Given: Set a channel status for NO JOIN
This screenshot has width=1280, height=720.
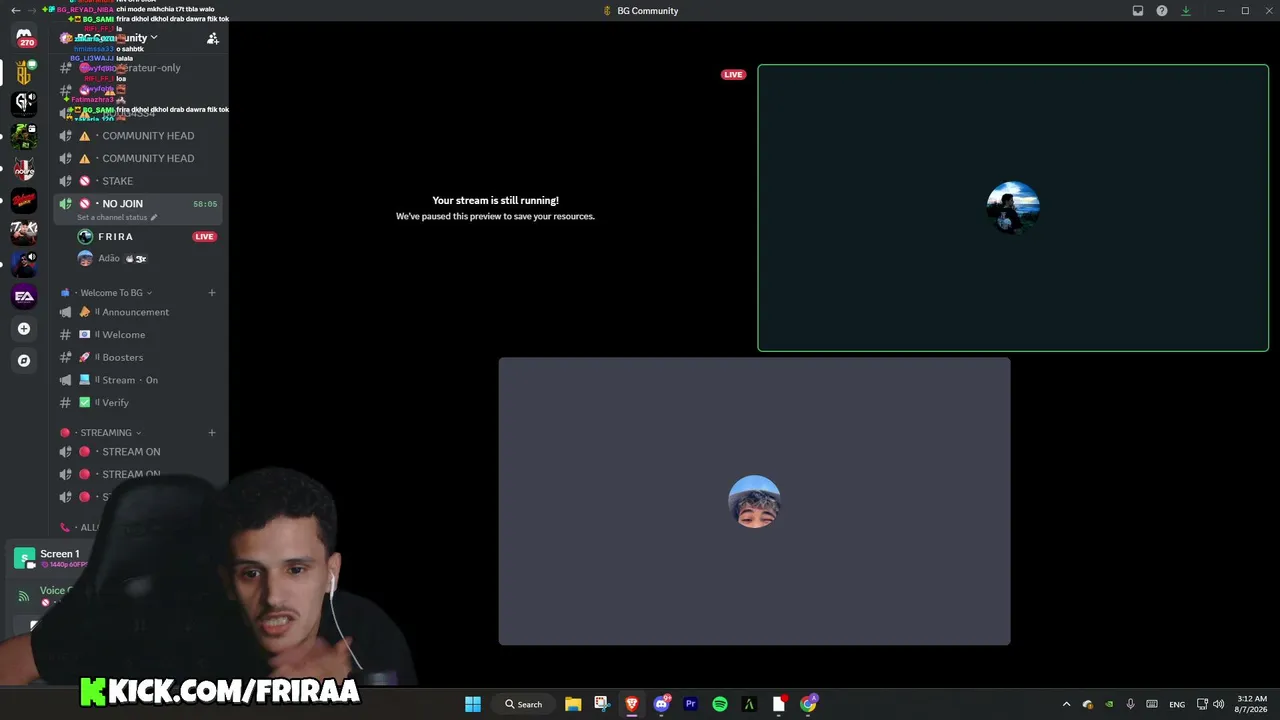Looking at the screenshot, I should click(x=117, y=217).
